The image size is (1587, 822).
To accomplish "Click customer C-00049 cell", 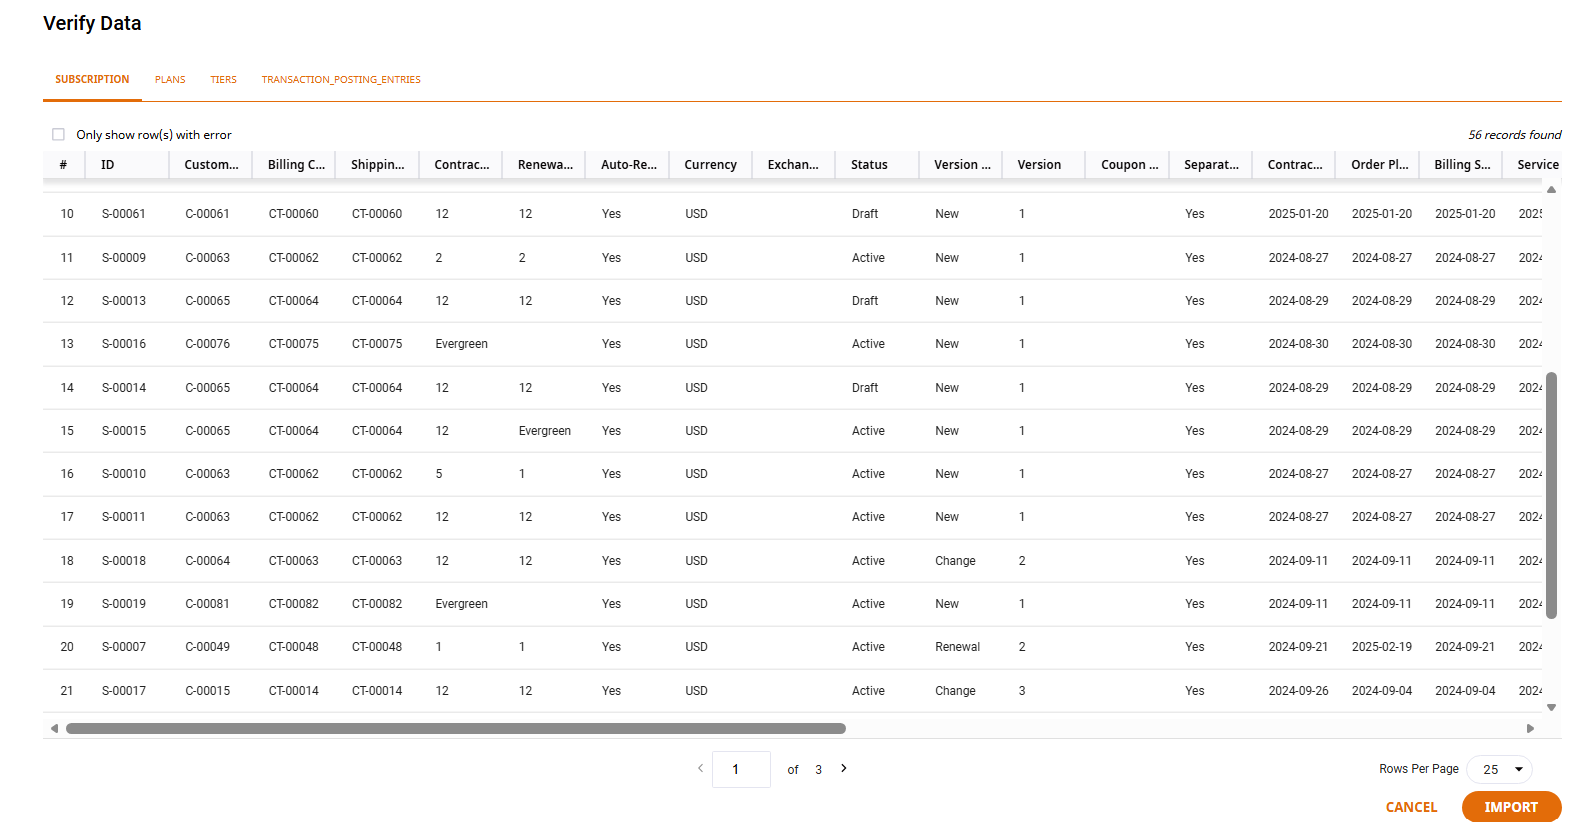I will pos(208,647).
